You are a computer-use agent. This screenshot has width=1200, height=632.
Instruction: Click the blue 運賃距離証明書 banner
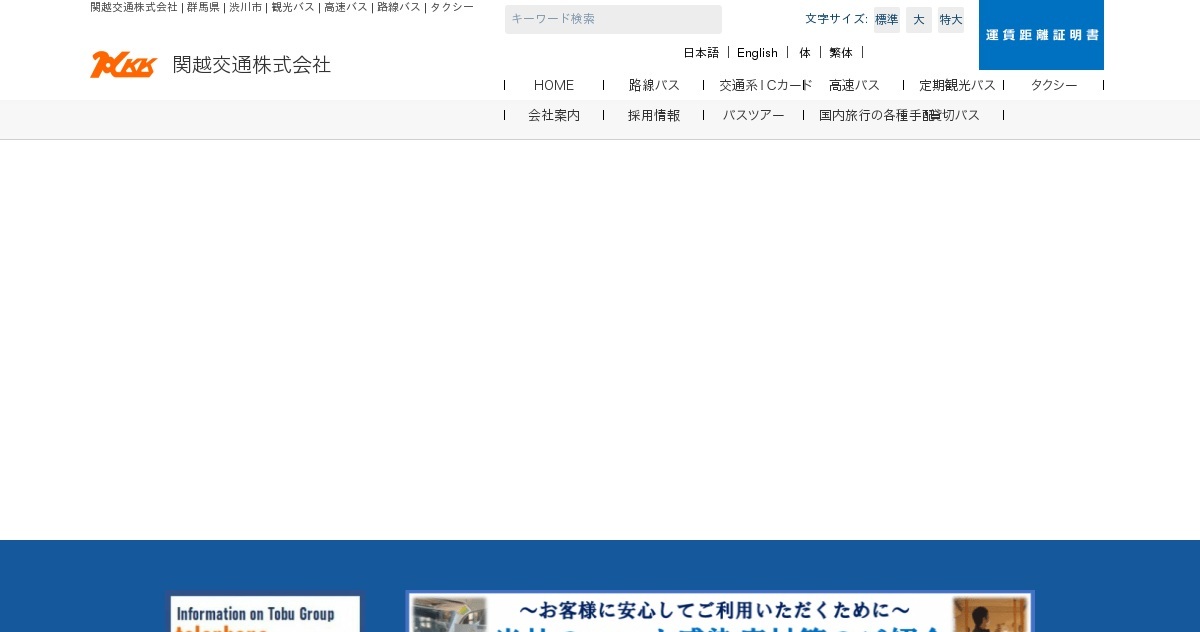coord(1041,35)
